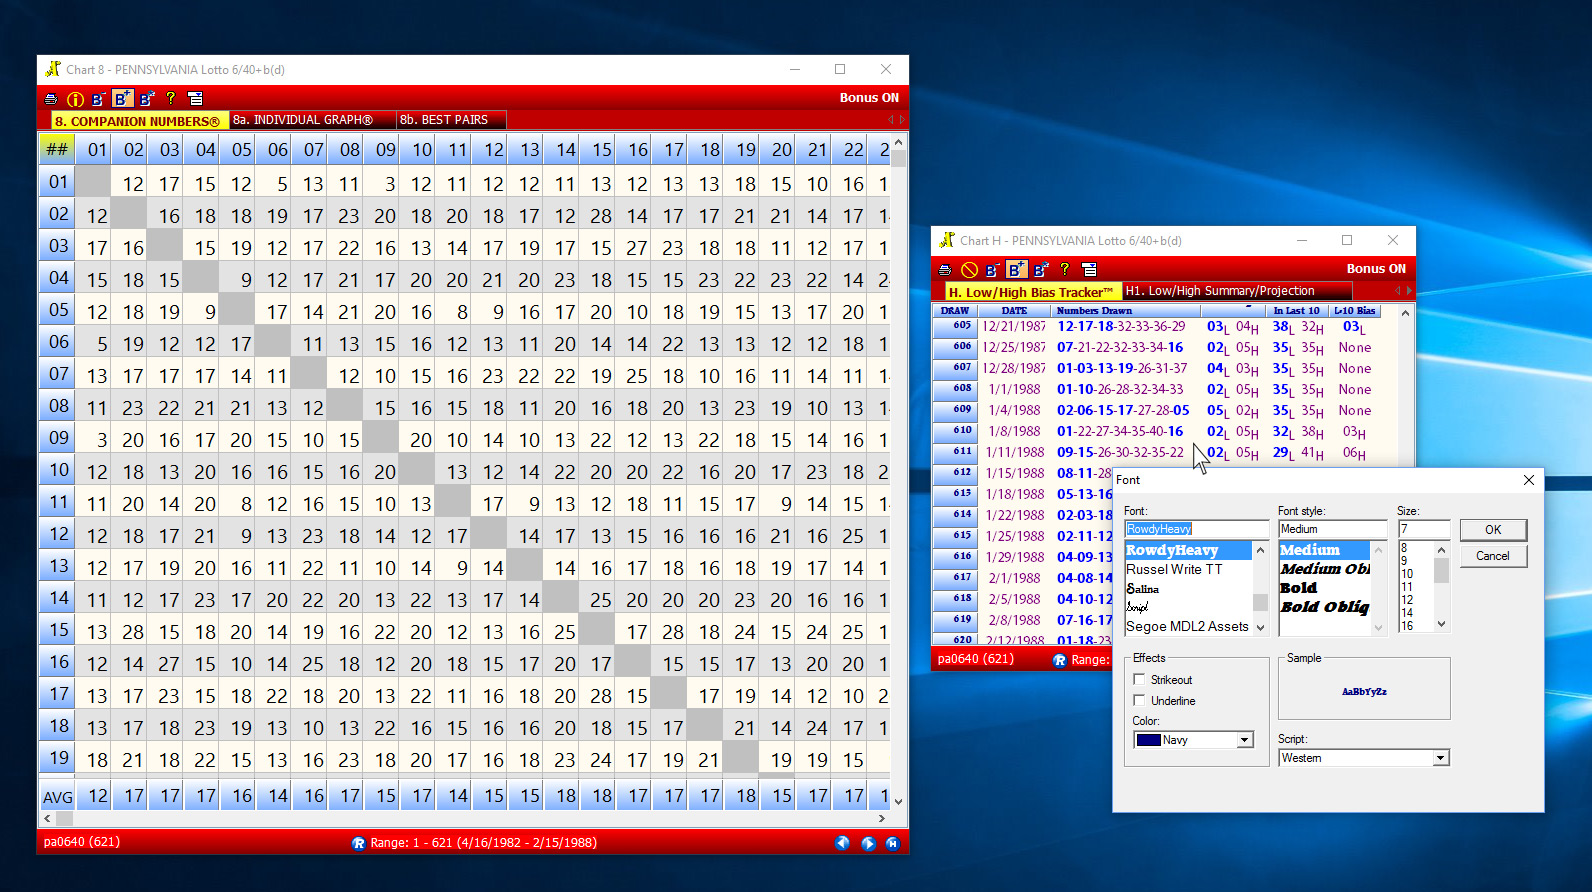Click the B plus font icon in Chart 8

pos(122,98)
